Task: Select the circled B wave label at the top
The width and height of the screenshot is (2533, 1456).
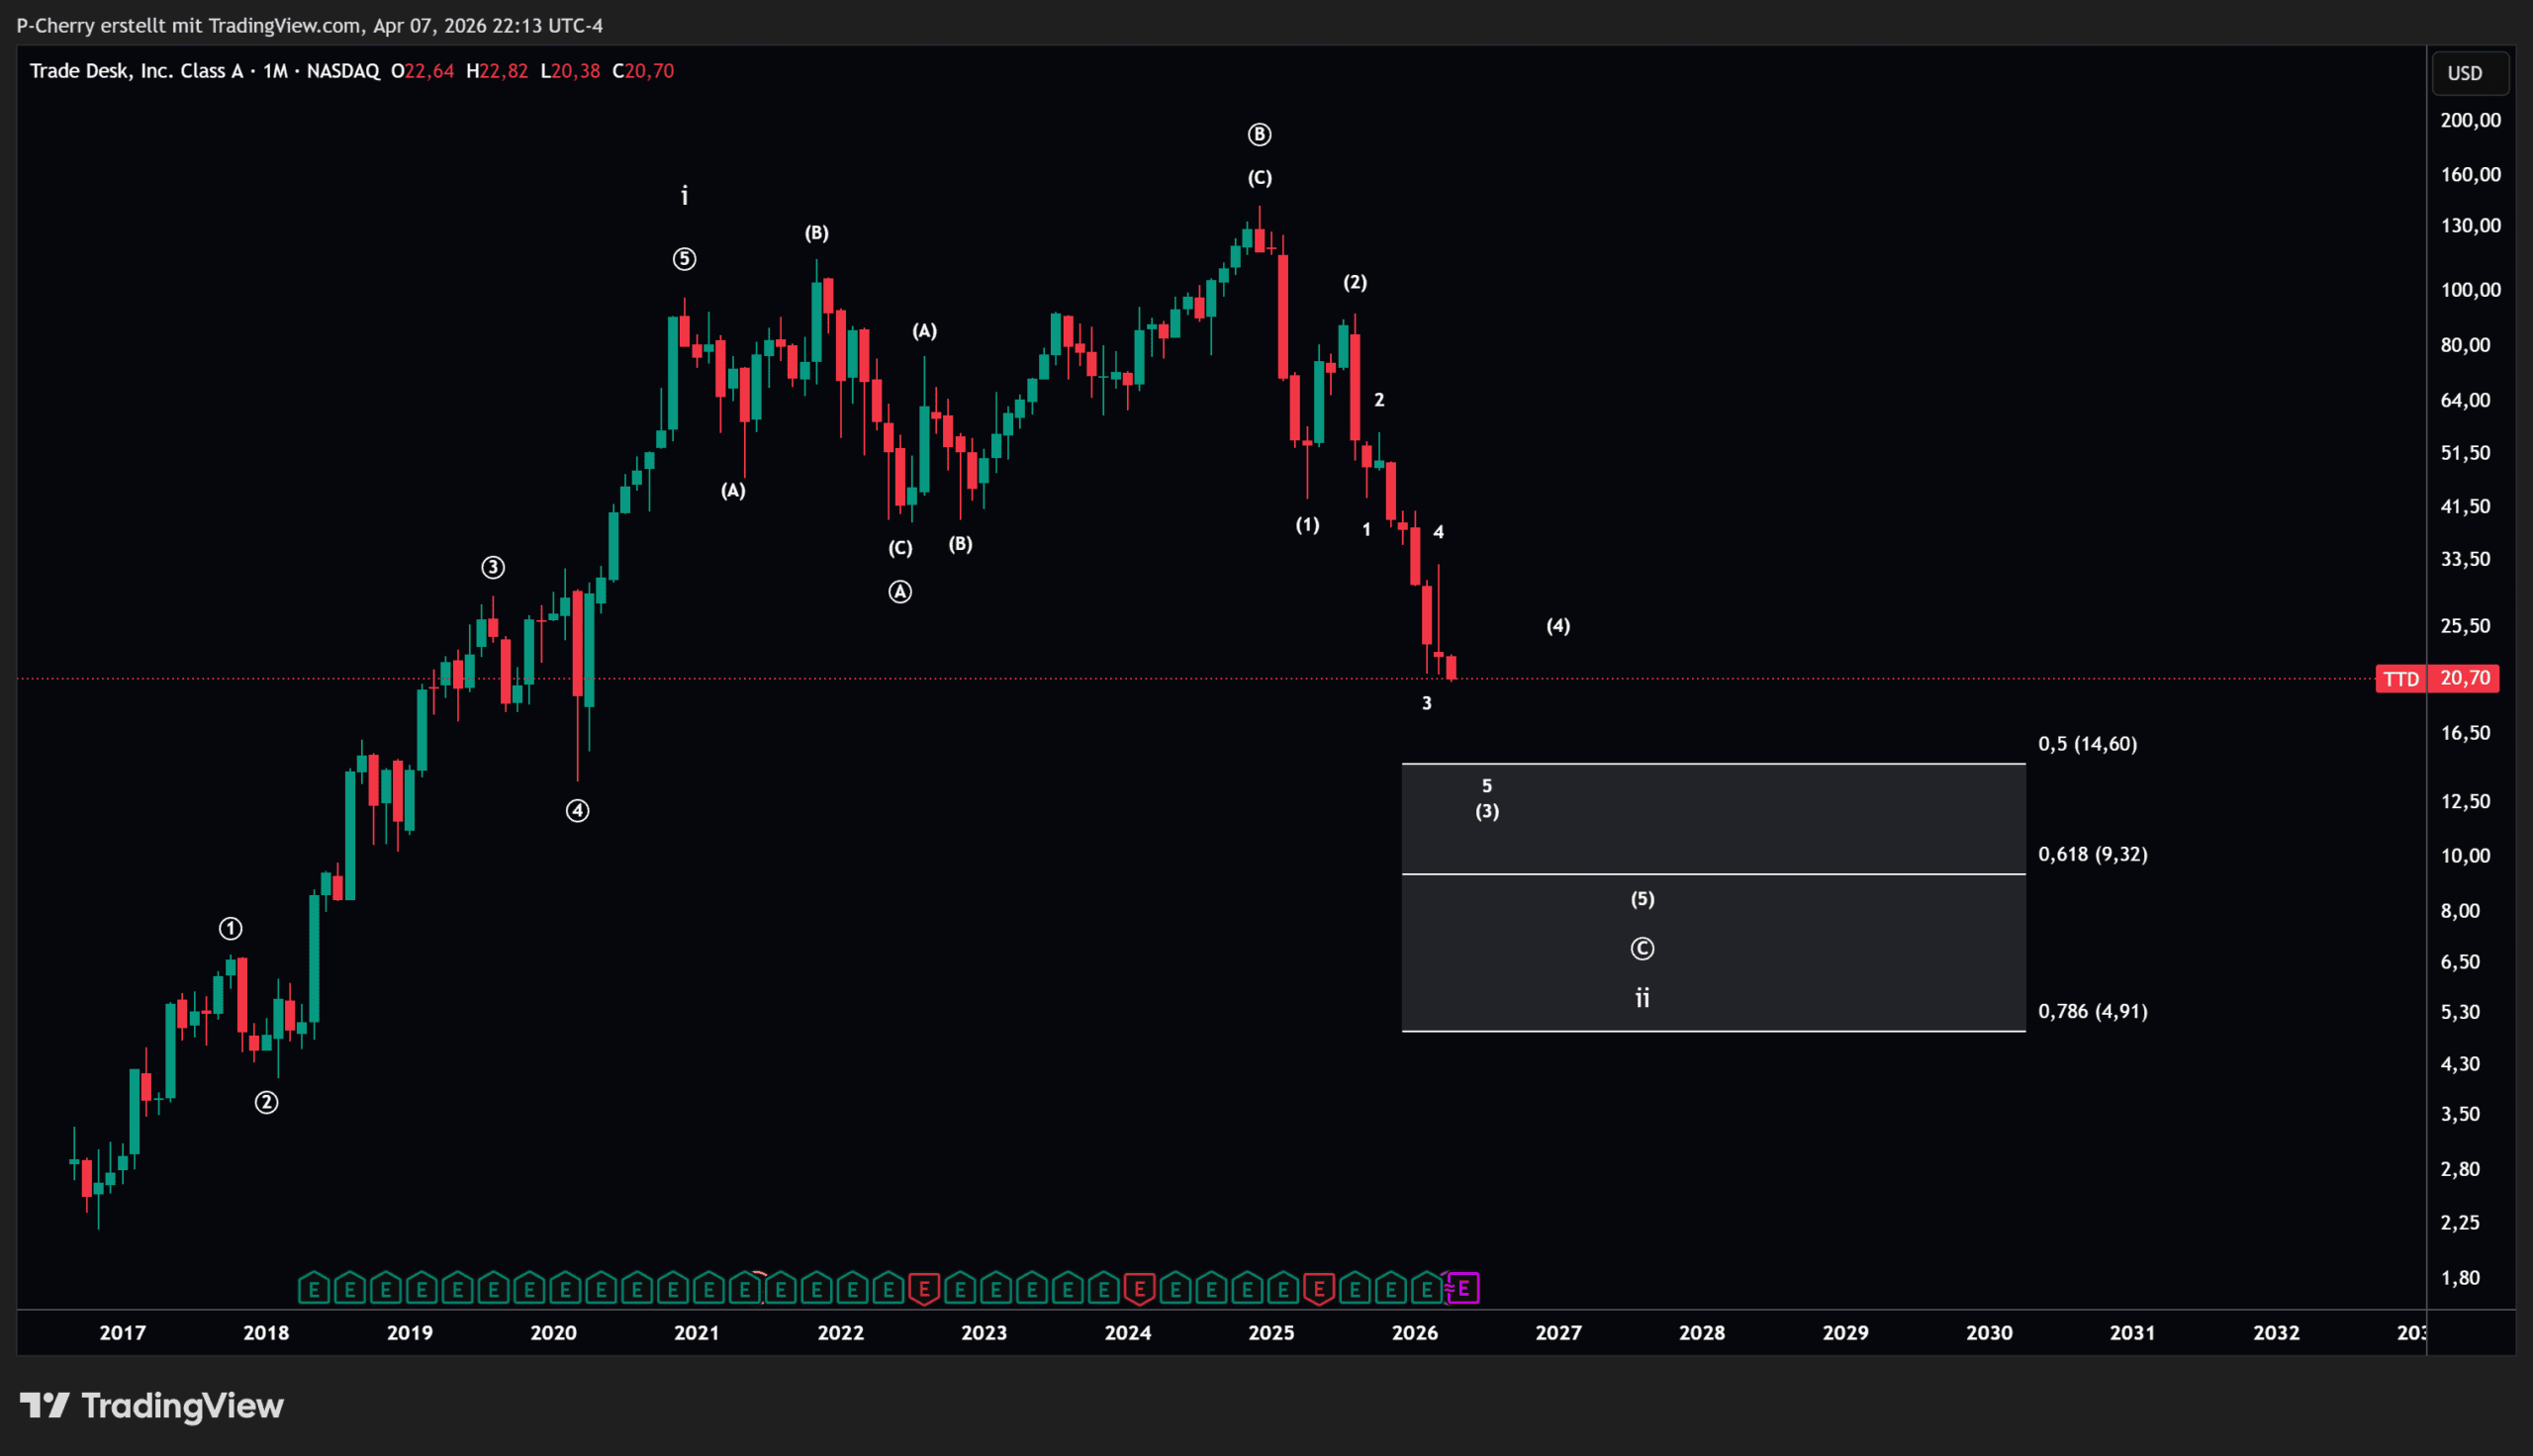Action: click(1259, 134)
